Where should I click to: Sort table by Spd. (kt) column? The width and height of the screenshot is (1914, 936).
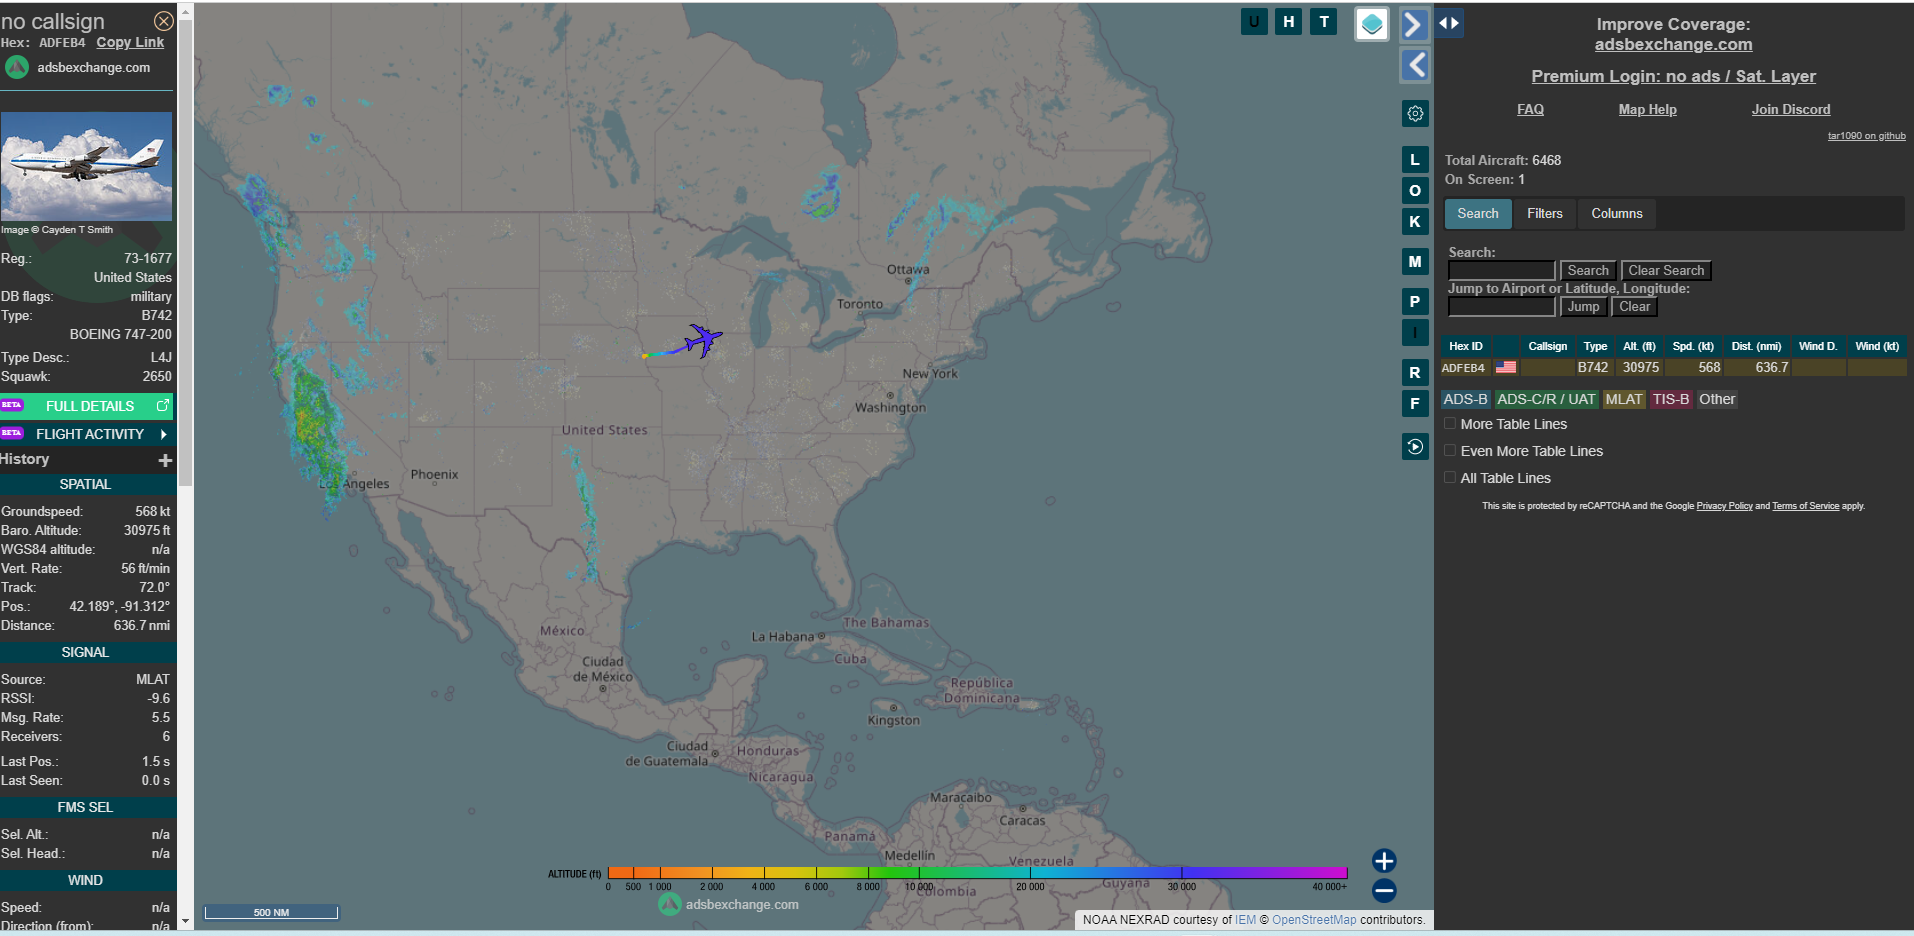click(1693, 346)
